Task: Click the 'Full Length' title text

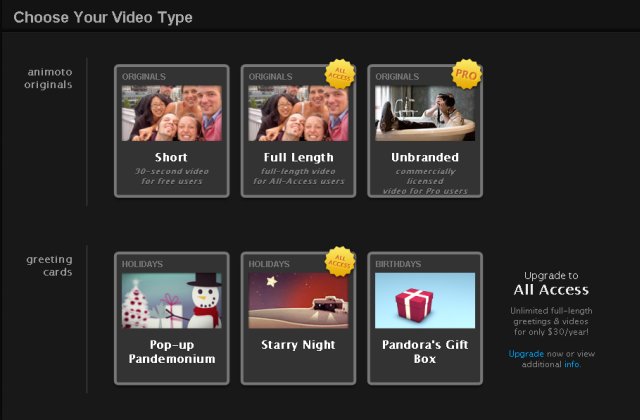Action: 298,157
